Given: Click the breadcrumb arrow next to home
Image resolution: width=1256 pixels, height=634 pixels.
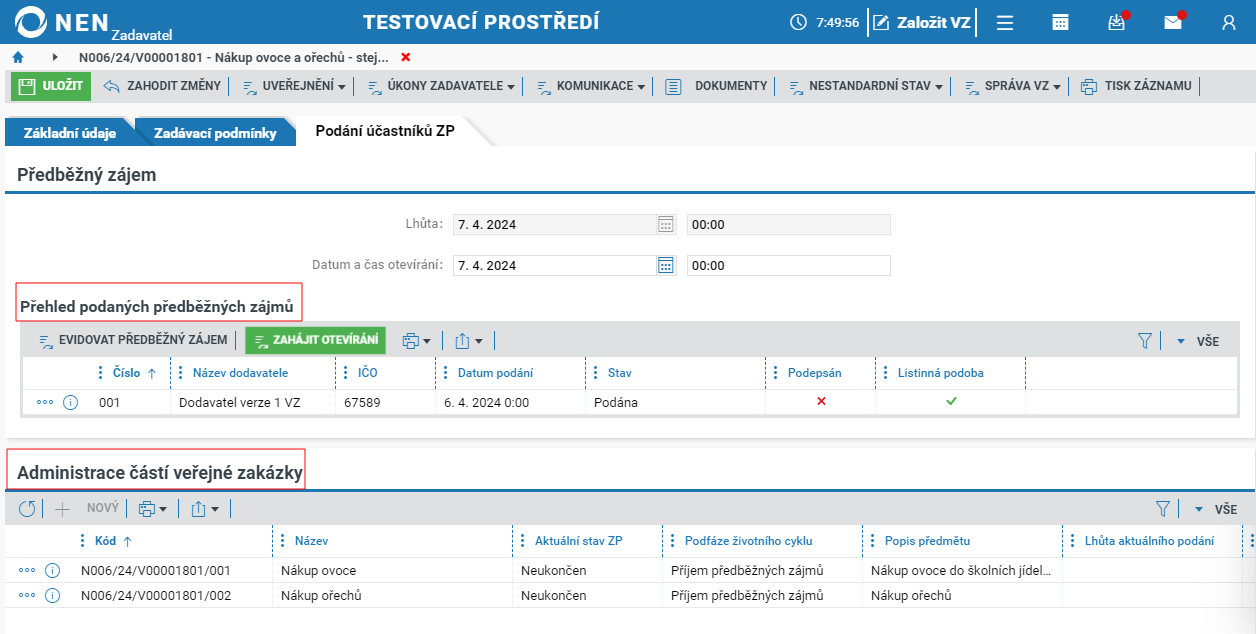Looking at the screenshot, I should 55,57.
